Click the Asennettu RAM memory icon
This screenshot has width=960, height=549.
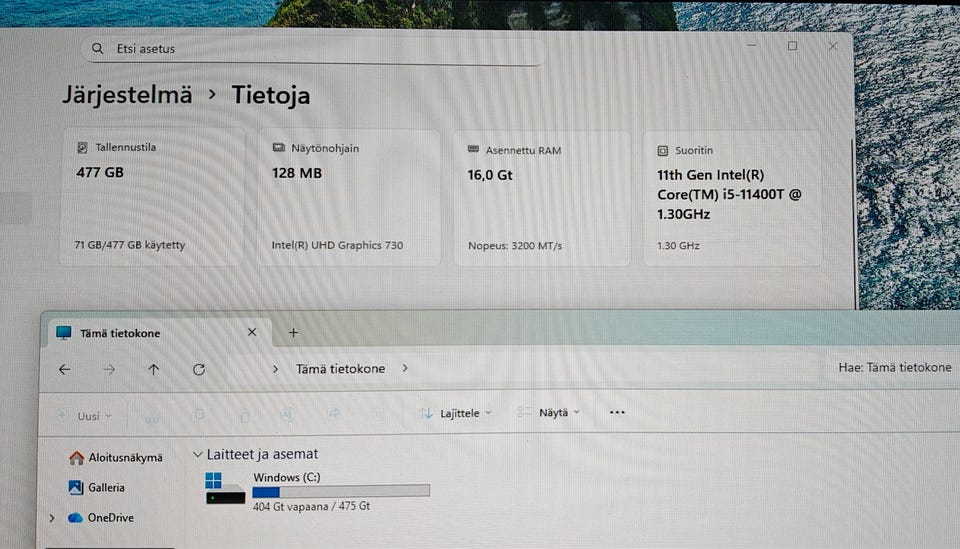coord(473,149)
